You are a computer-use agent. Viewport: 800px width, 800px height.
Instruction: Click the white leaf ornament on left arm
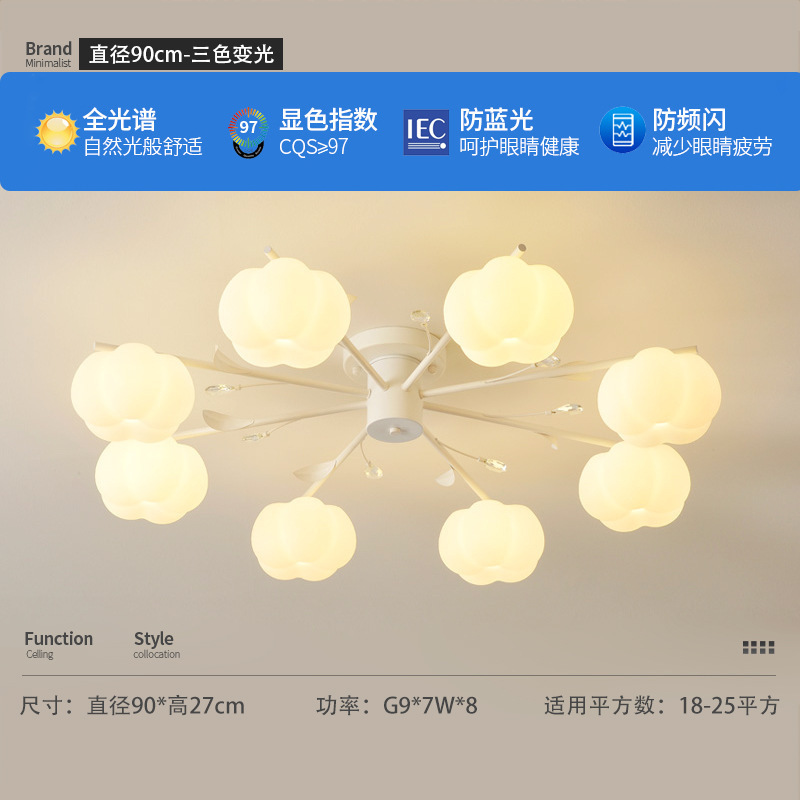227,420
